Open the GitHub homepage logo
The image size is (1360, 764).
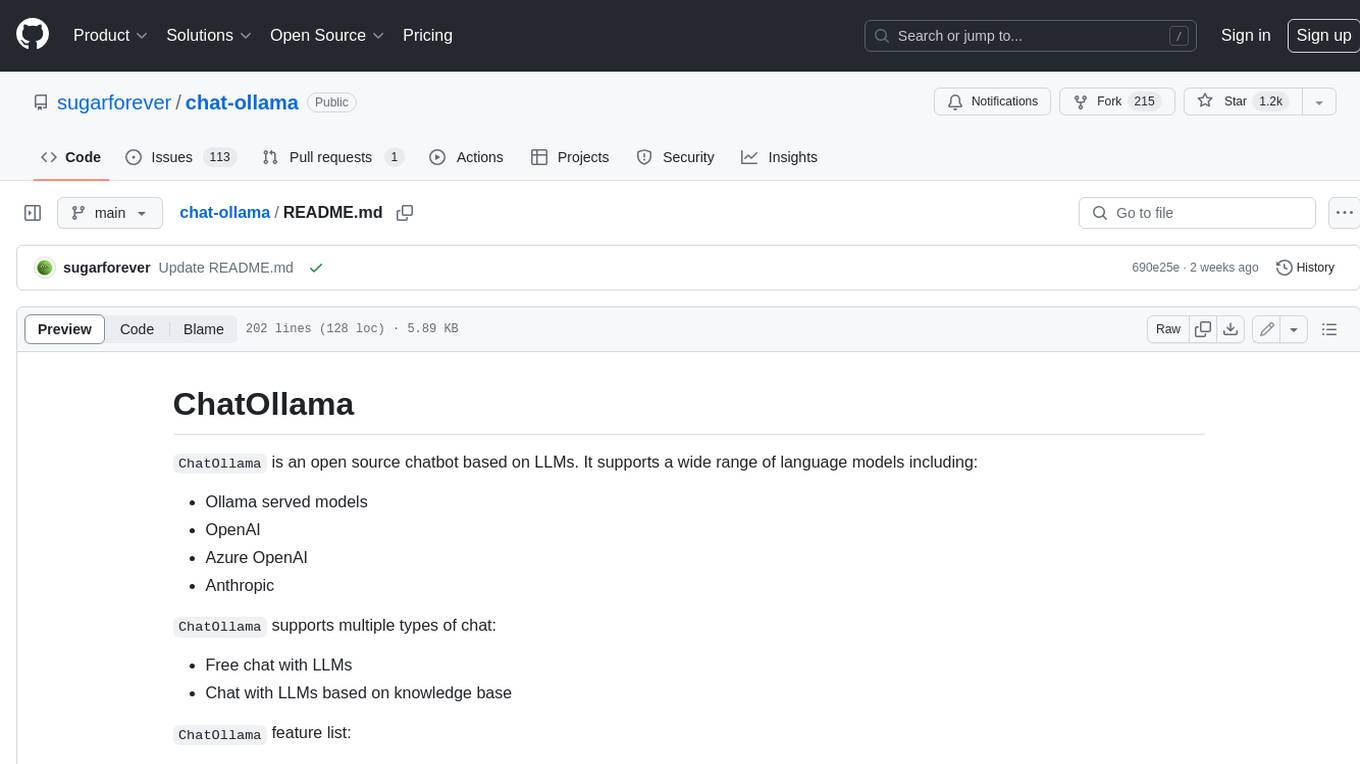point(32,35)
